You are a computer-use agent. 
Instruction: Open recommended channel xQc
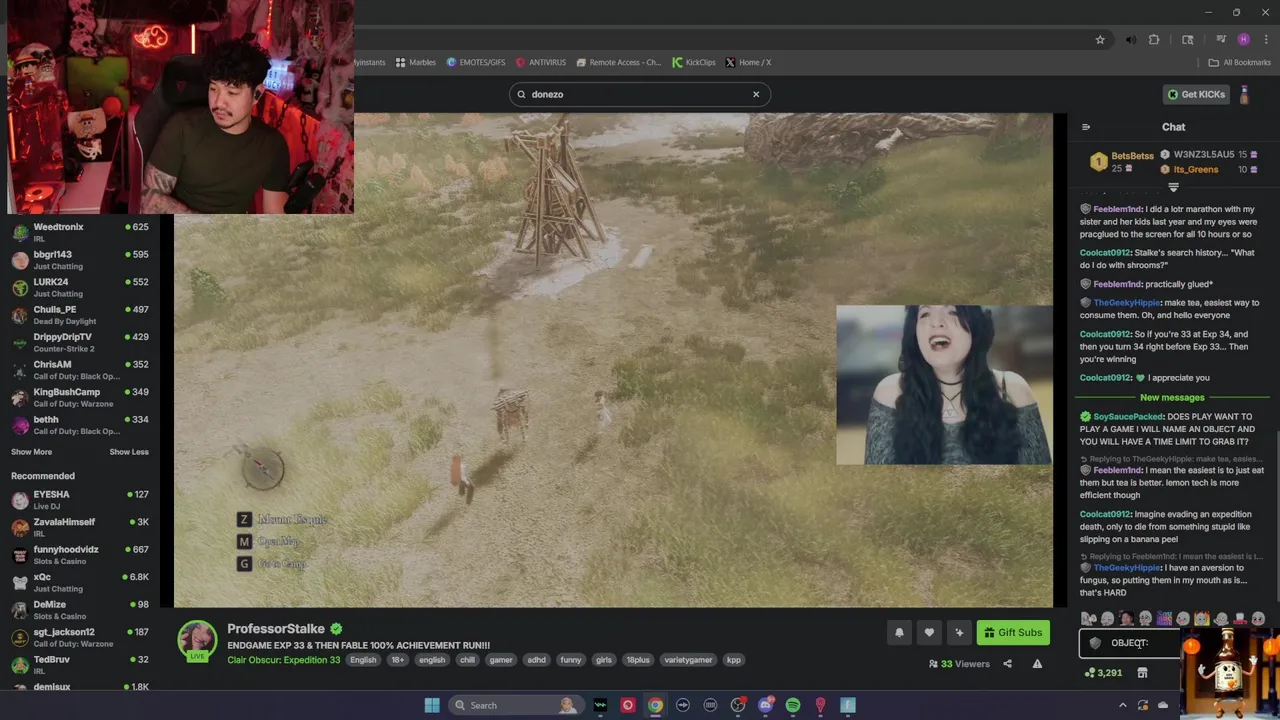79,582
